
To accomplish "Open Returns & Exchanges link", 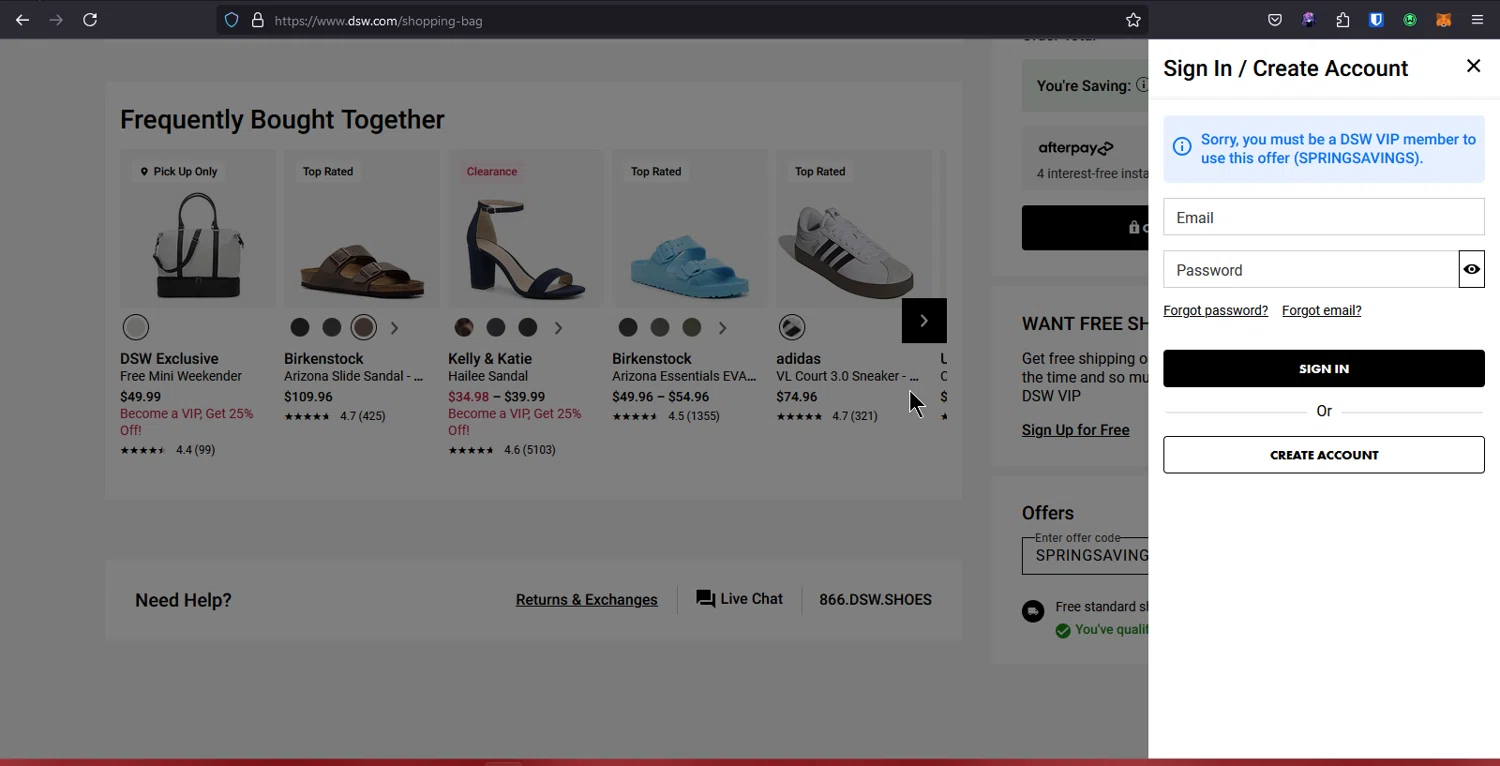I will coord(587,600).
